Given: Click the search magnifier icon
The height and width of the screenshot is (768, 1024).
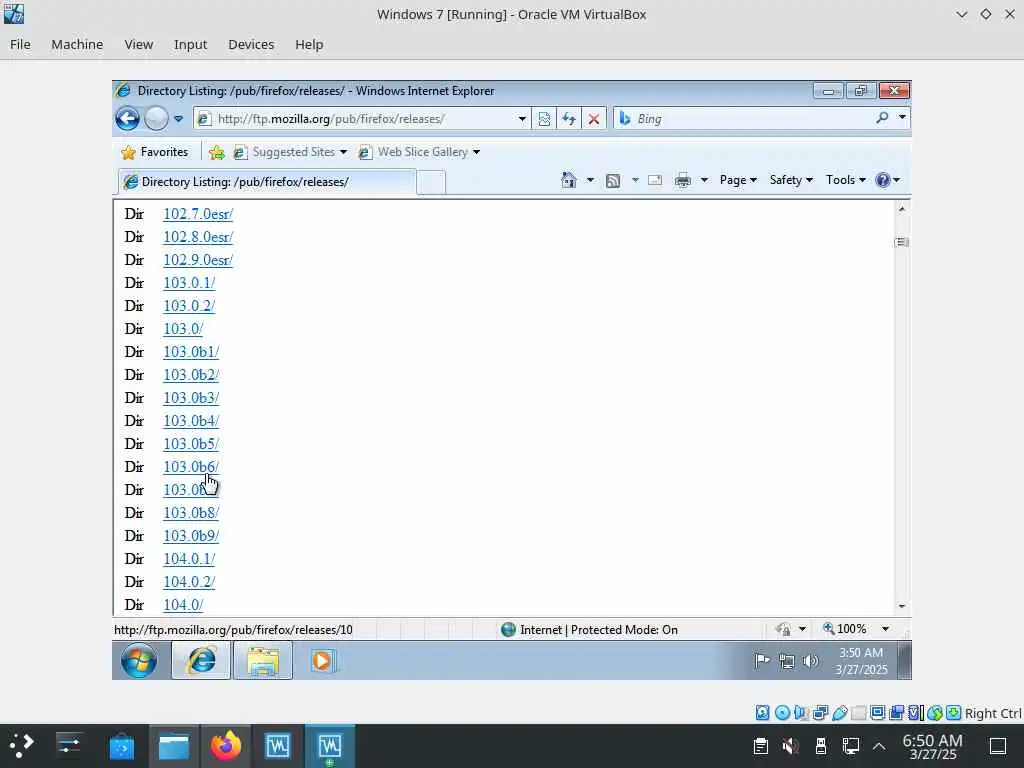Looking at the screenshot, I should 882,118.
